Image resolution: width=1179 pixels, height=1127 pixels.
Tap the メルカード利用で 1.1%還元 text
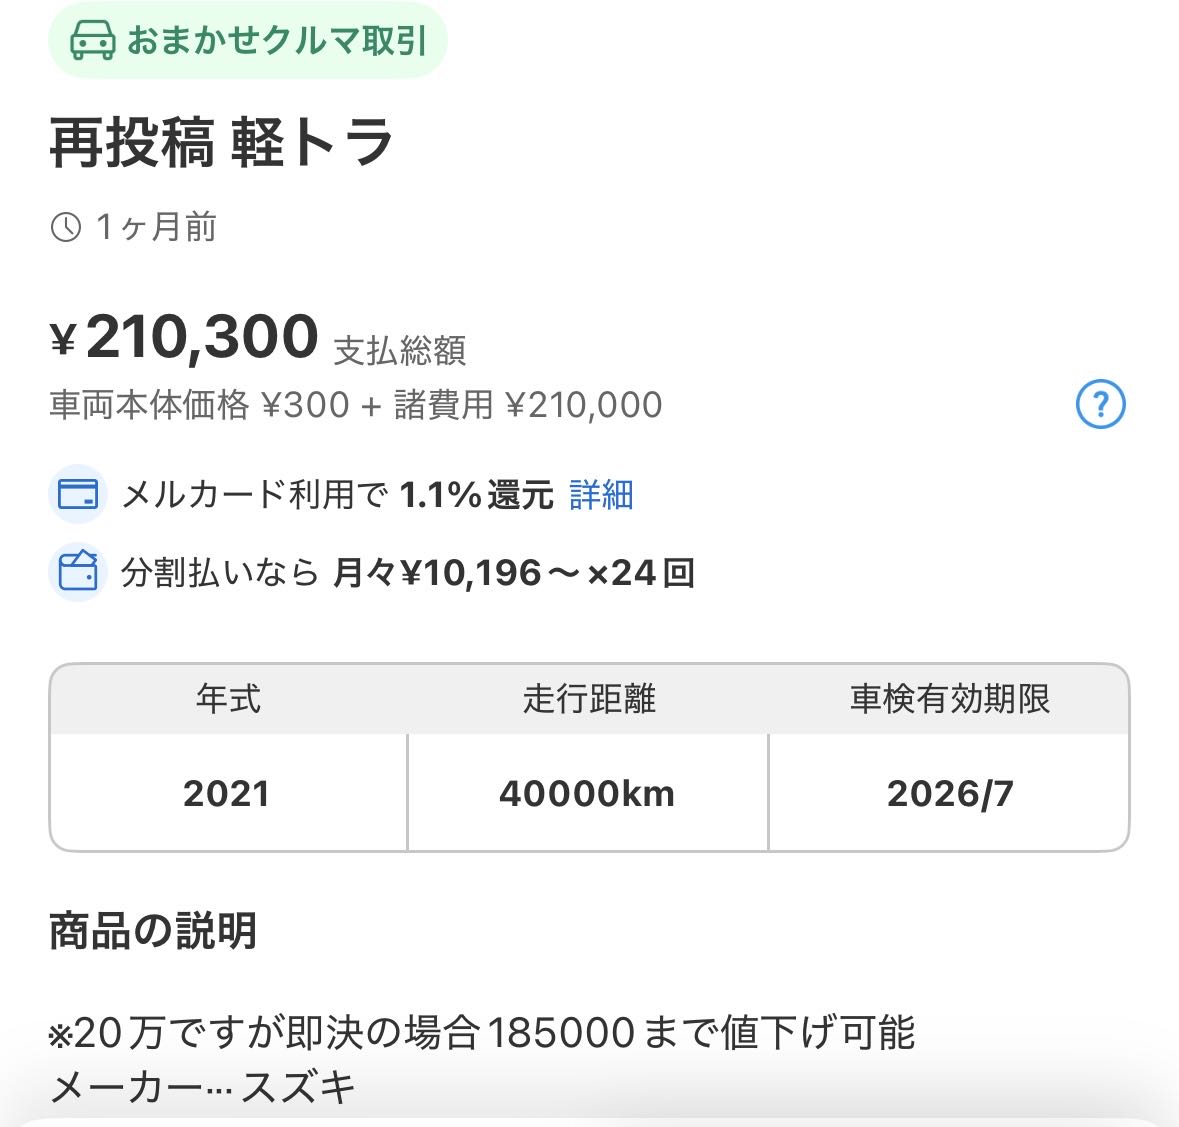click(x=337, y=495)
